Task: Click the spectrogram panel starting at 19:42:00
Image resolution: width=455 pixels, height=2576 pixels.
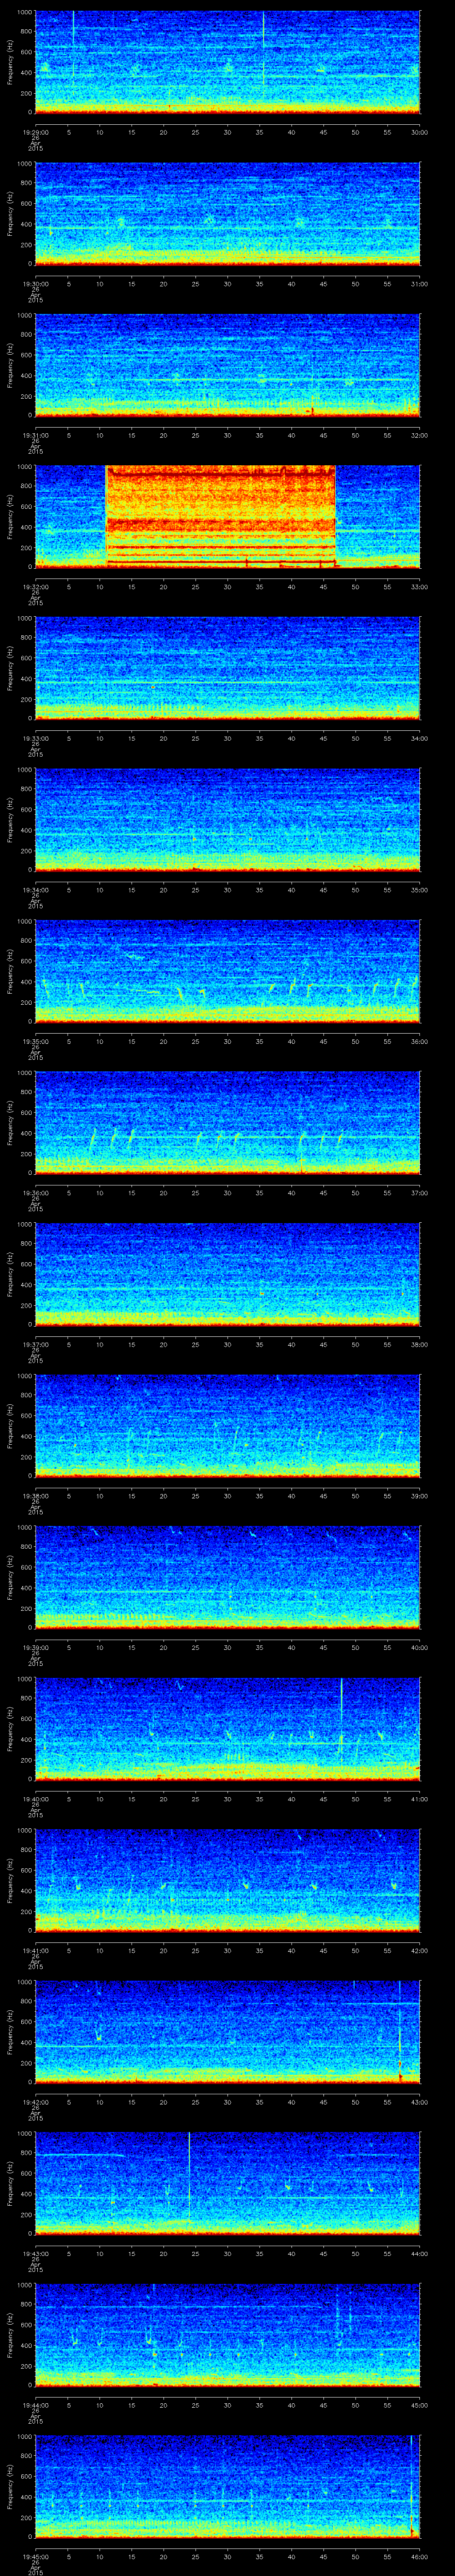Action: tap(227, 2032)
